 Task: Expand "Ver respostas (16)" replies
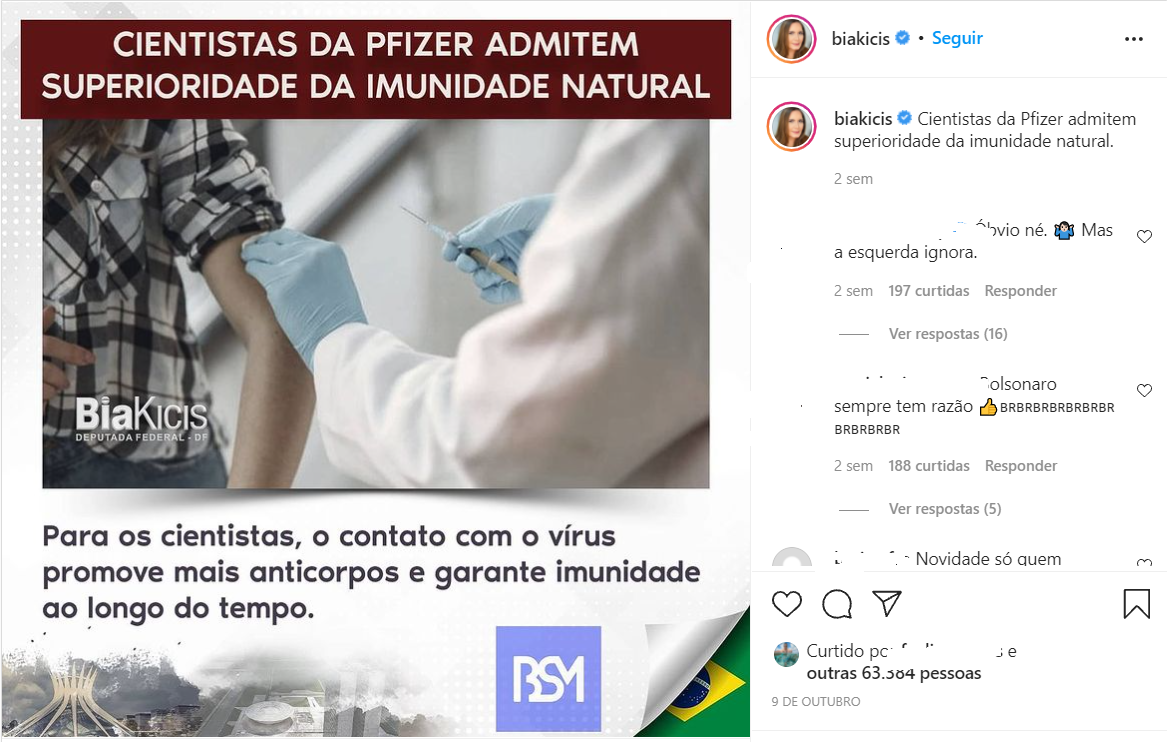[x=947, y=334]
